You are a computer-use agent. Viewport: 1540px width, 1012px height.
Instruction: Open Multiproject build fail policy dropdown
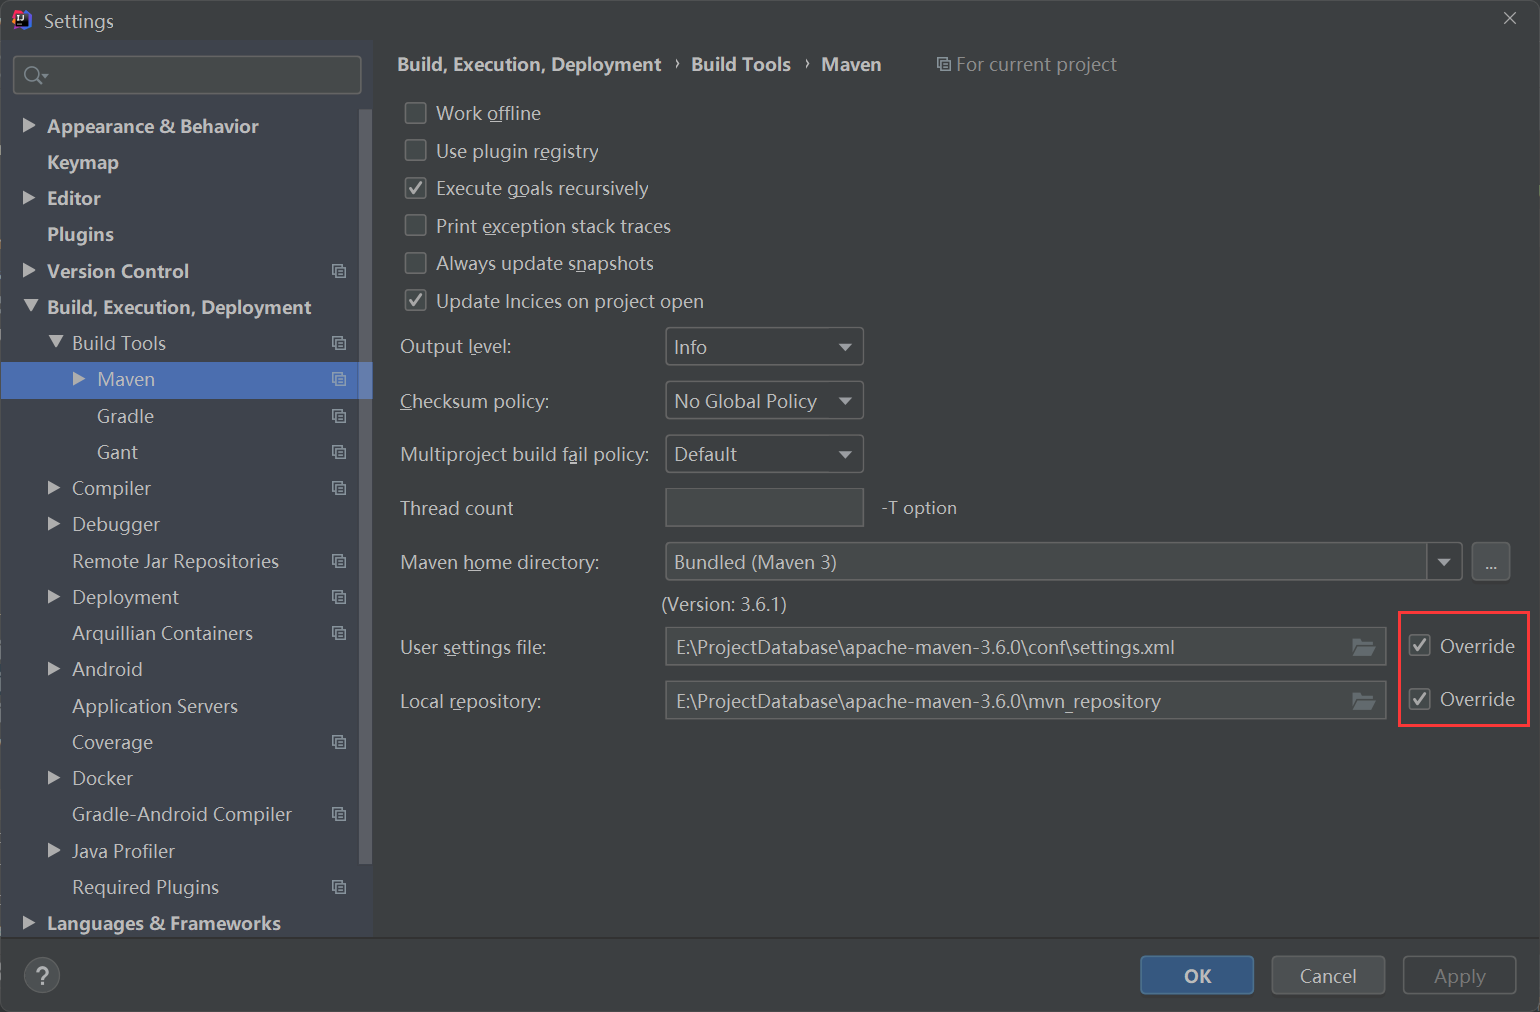click(x=764, y=454)
